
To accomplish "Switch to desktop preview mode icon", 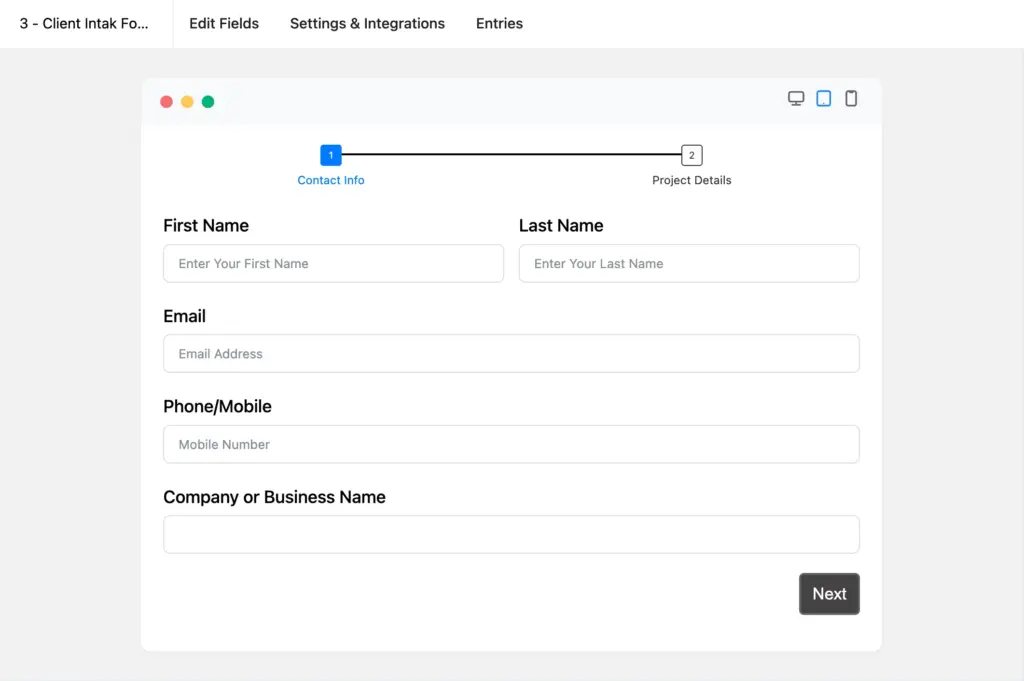I will coord(795,99).
